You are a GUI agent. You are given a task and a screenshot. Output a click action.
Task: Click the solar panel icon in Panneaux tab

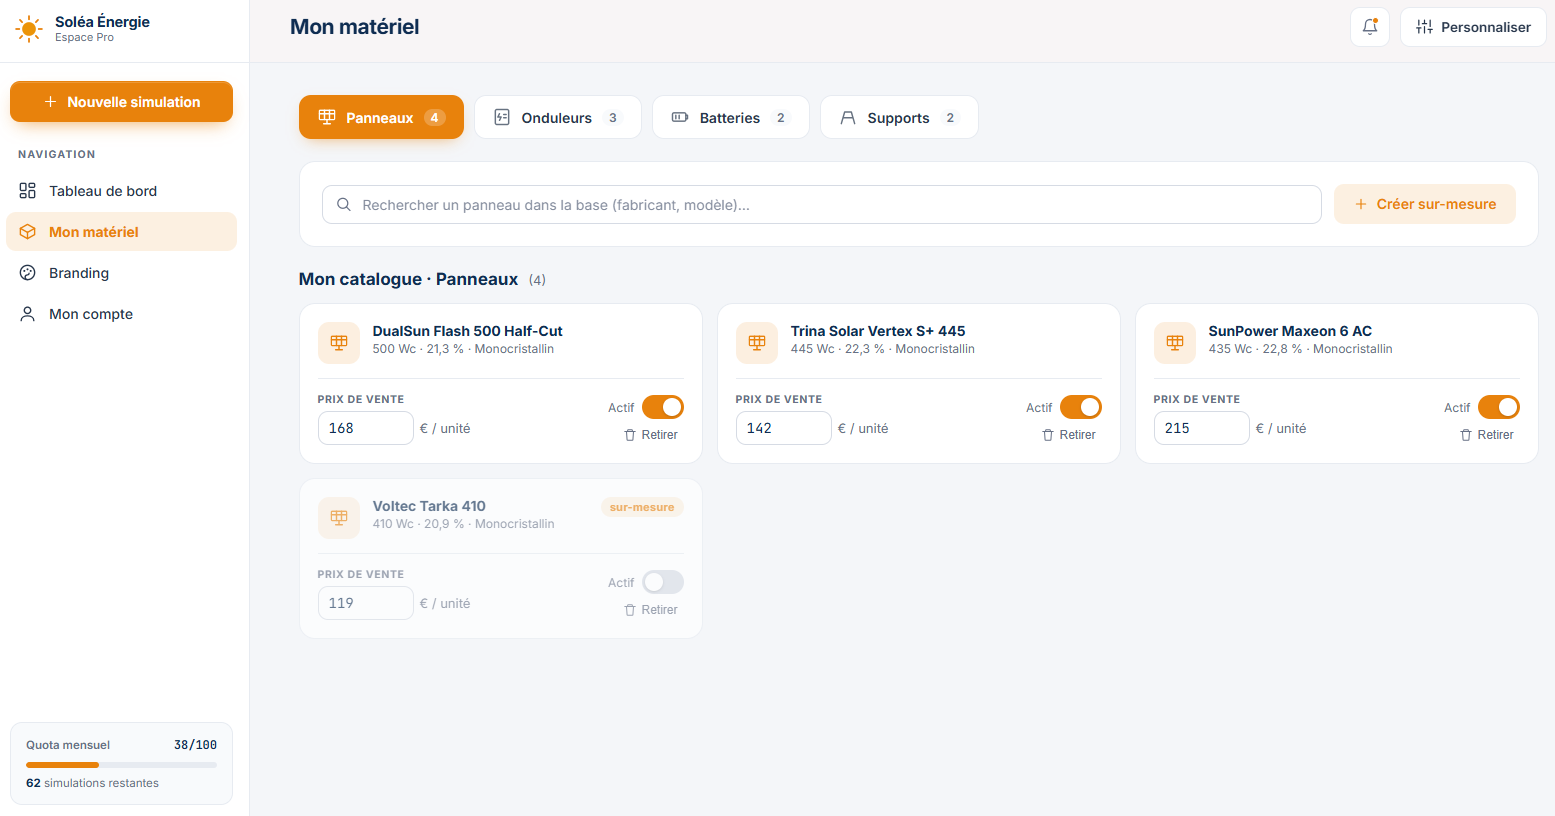point(327,117)
